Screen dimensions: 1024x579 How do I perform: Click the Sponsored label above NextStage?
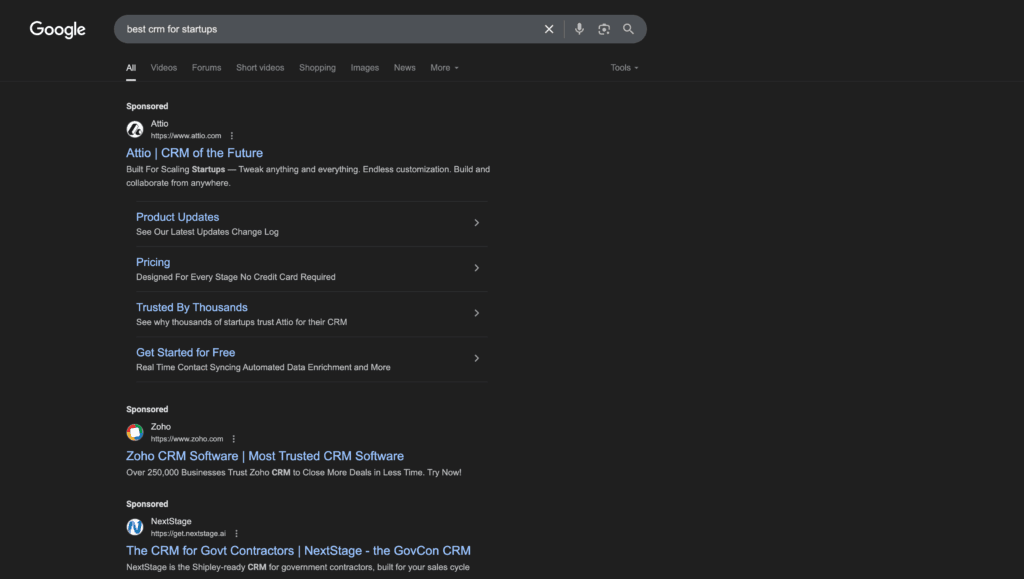pyautogui.click(x=147, y=503)
